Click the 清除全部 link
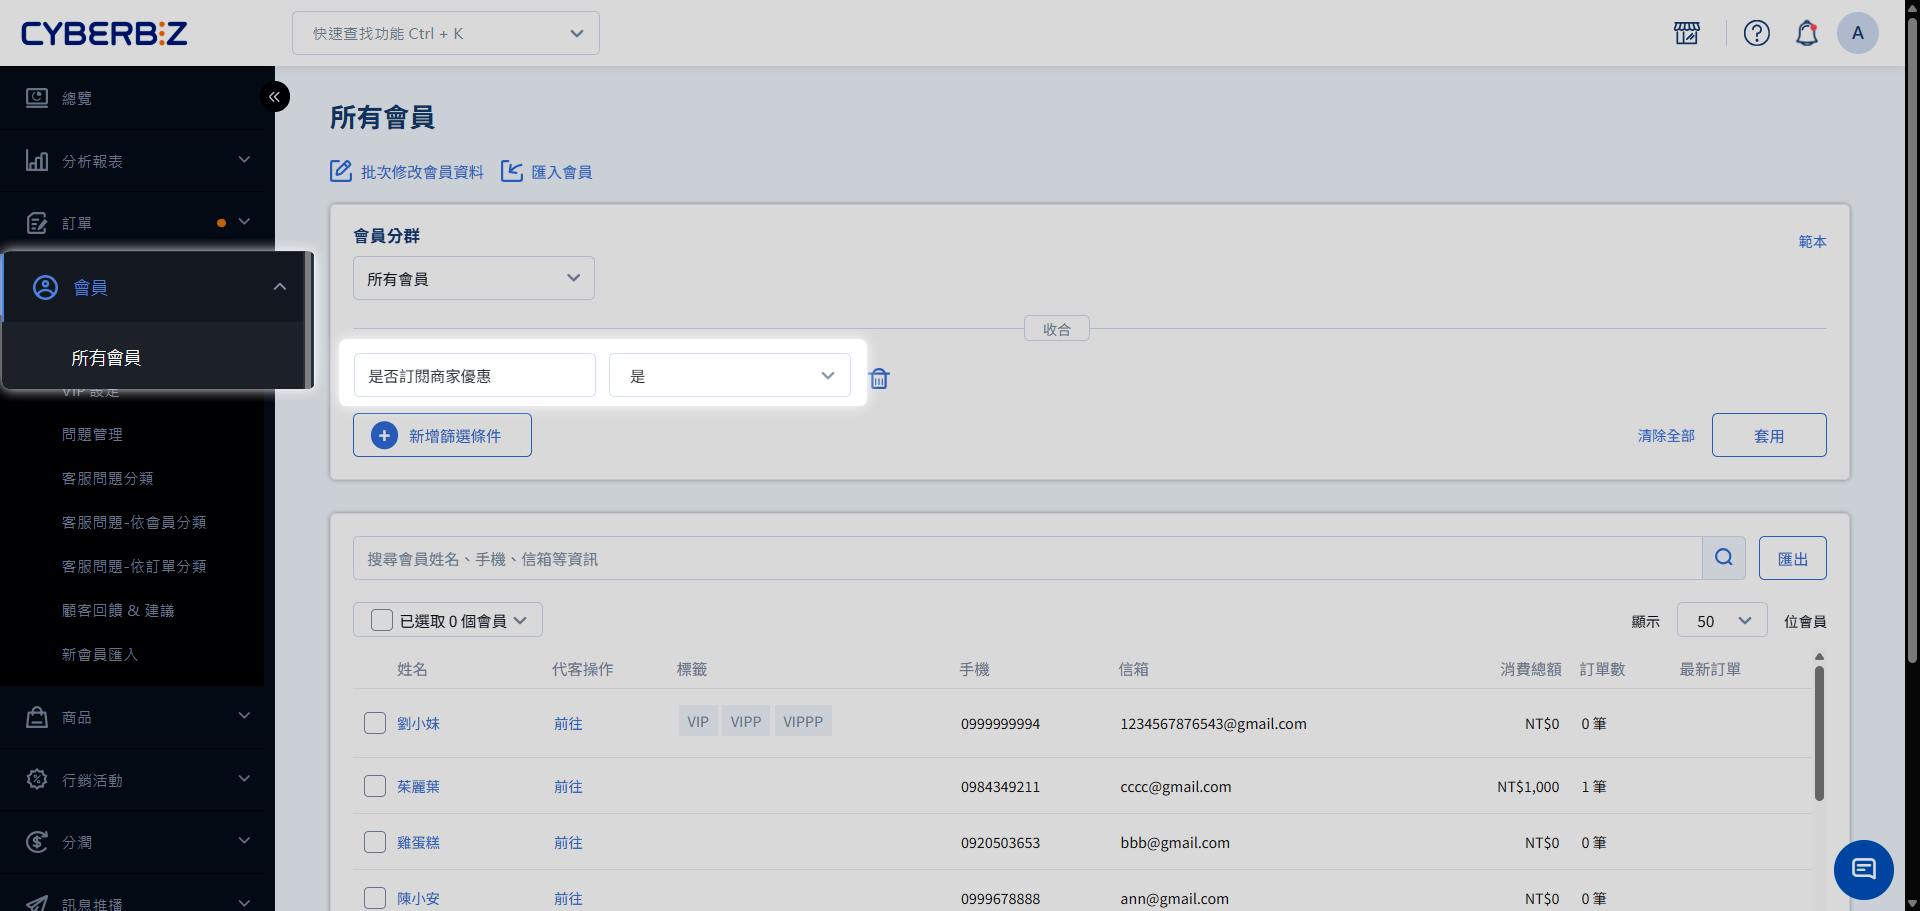Viewport: 1920px width, 911px height. point(1665,436)
